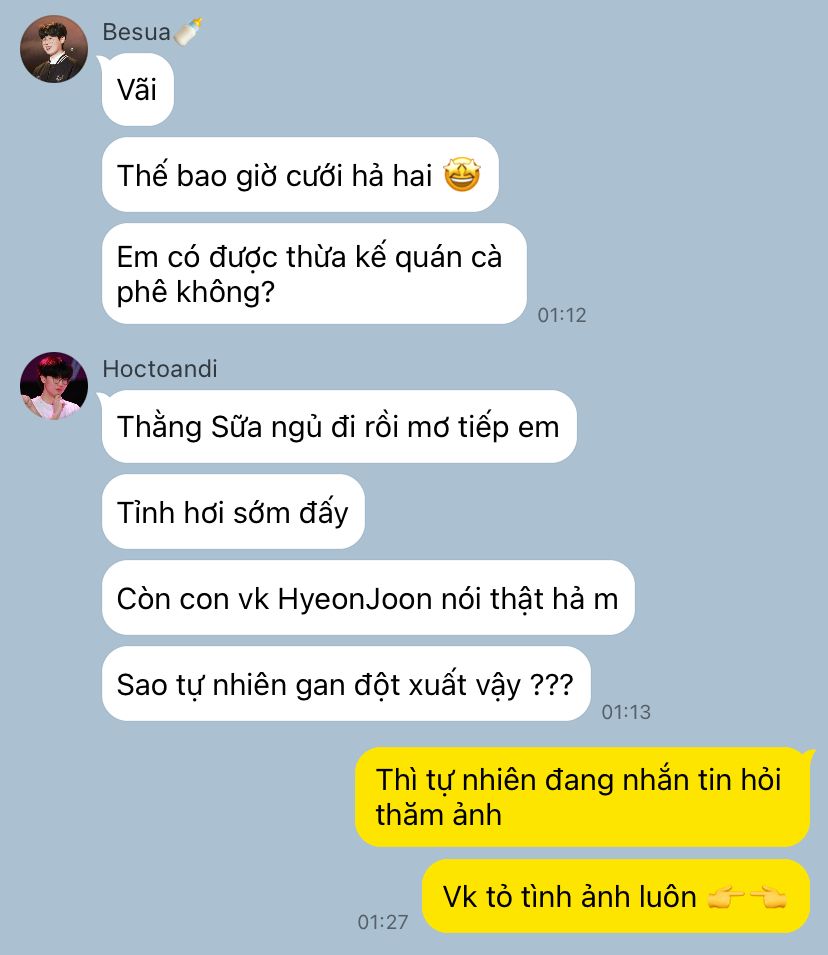
Task: Select the "Thằng Sữa ngủ đi rồi mơ tiếp em" message
Action: 339,426
